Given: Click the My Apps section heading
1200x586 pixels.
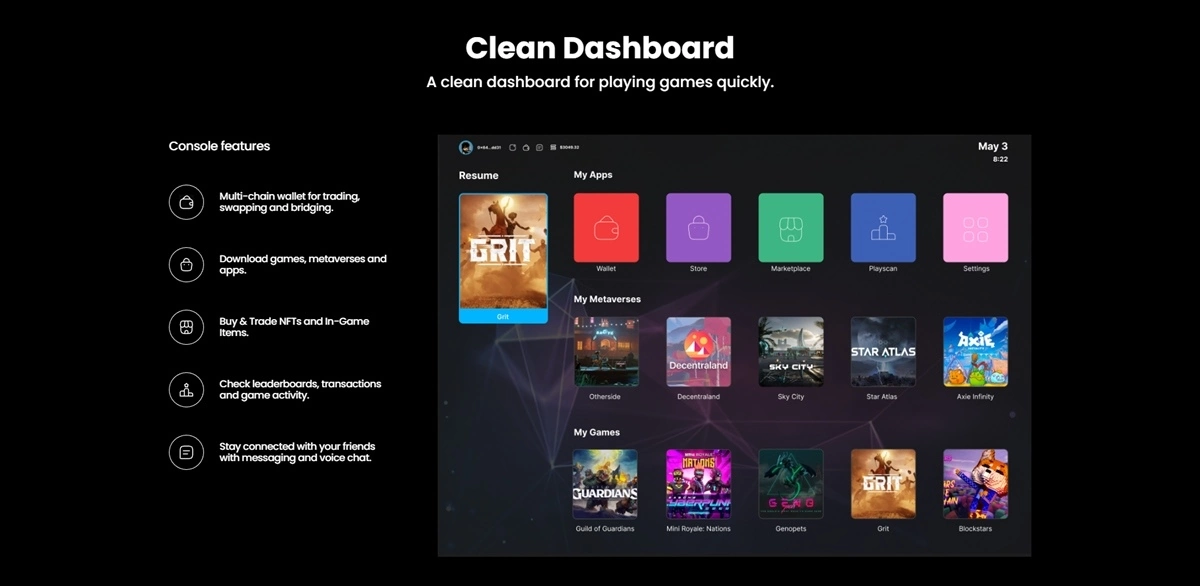Looking at the screenshot, I should coord(593,175).
